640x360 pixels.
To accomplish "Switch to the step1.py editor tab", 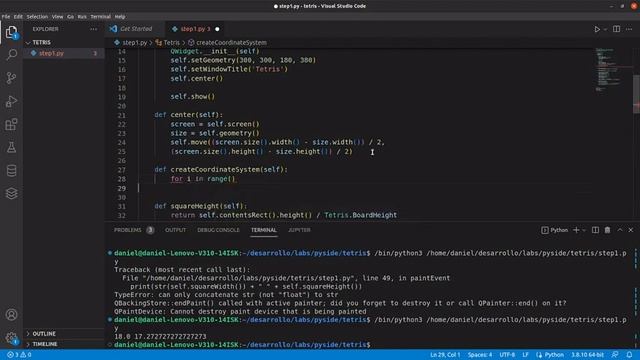I will [195, 29].
